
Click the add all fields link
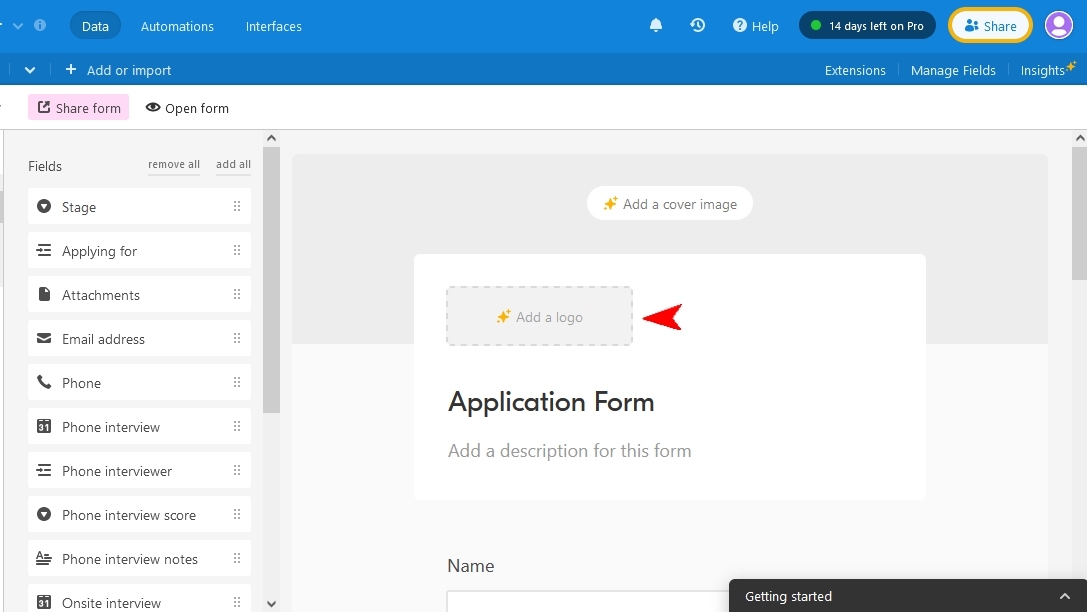[233, 165]
